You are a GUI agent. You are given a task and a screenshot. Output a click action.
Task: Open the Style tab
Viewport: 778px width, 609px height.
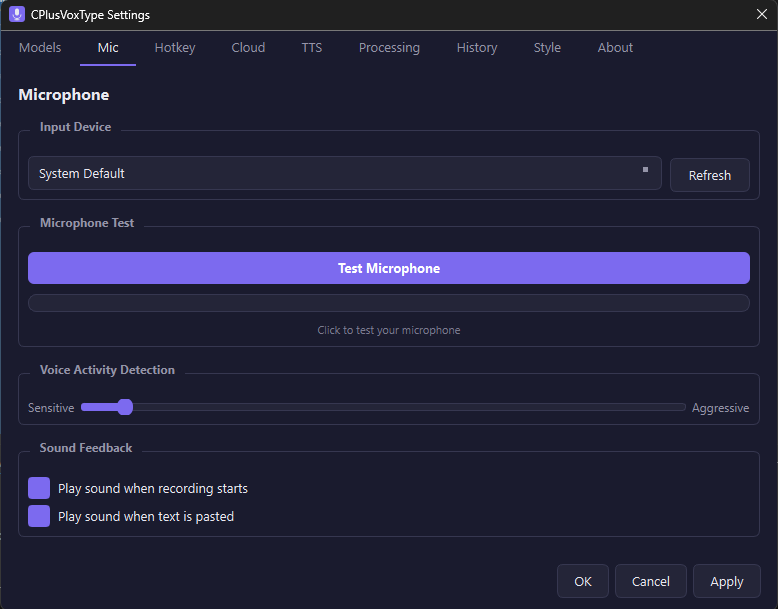547,48
